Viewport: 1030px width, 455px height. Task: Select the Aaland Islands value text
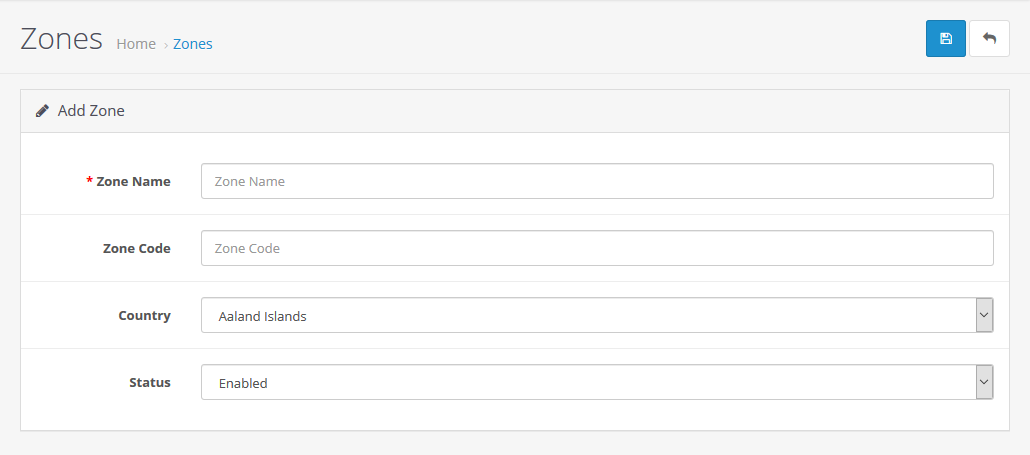263,316
